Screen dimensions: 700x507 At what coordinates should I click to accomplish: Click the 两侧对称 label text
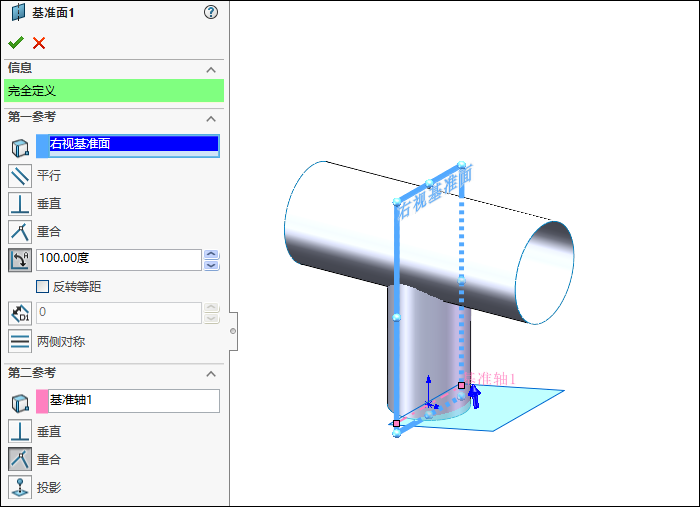click(x=61, y=341)
